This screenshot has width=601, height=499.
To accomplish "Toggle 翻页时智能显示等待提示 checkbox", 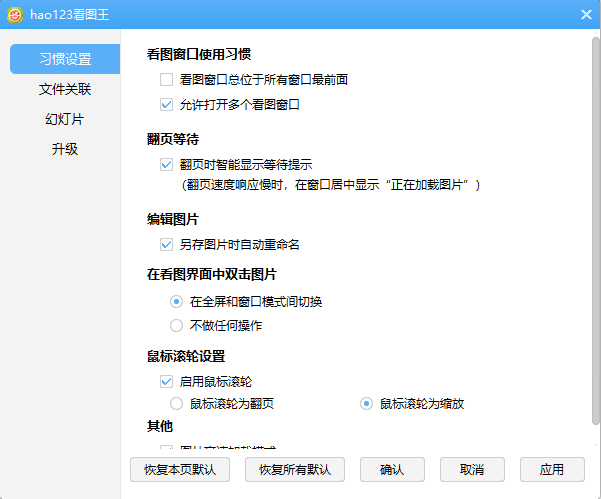I will pyautogui.click(x=166, y=165).
